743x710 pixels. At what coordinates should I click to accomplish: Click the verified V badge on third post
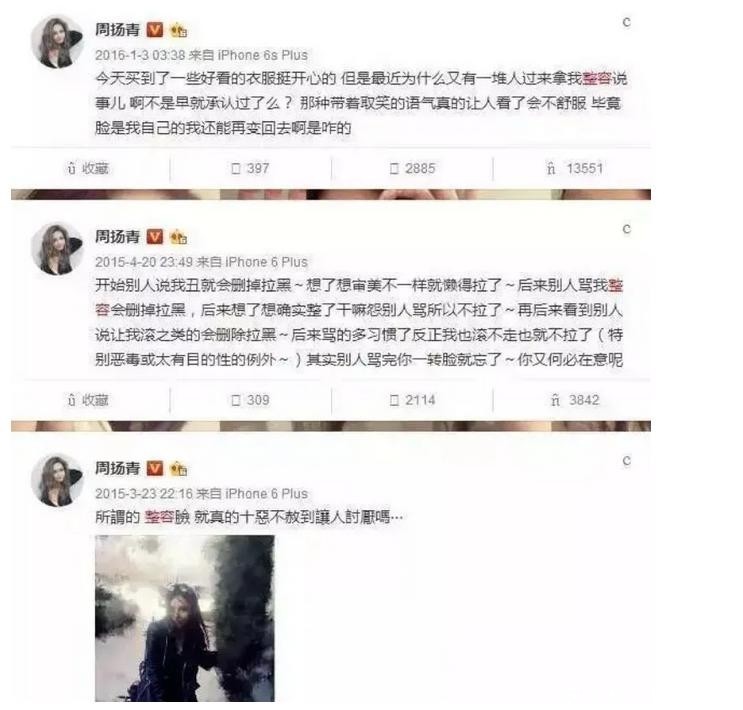coord(154,469)
